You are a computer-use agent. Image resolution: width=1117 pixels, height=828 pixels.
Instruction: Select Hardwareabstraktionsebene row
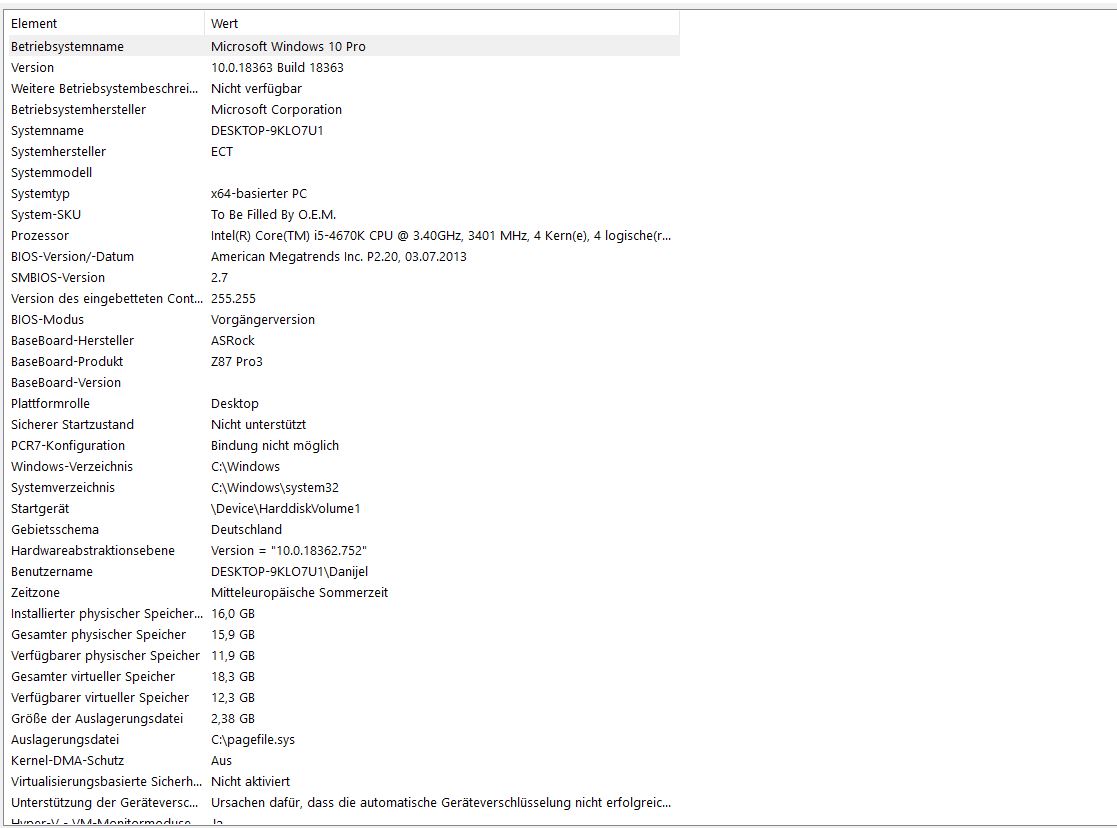click(343, 551)
